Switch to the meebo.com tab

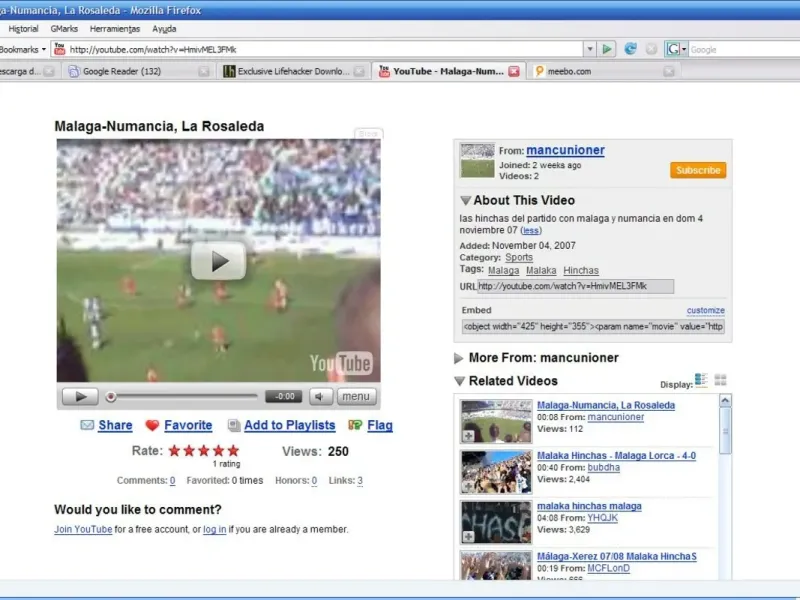pos(605,71)
